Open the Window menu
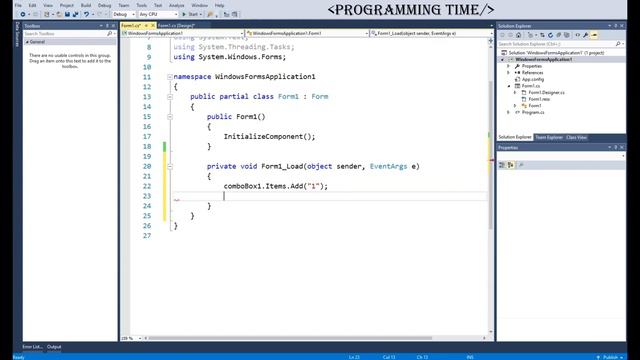 (199, 5)
